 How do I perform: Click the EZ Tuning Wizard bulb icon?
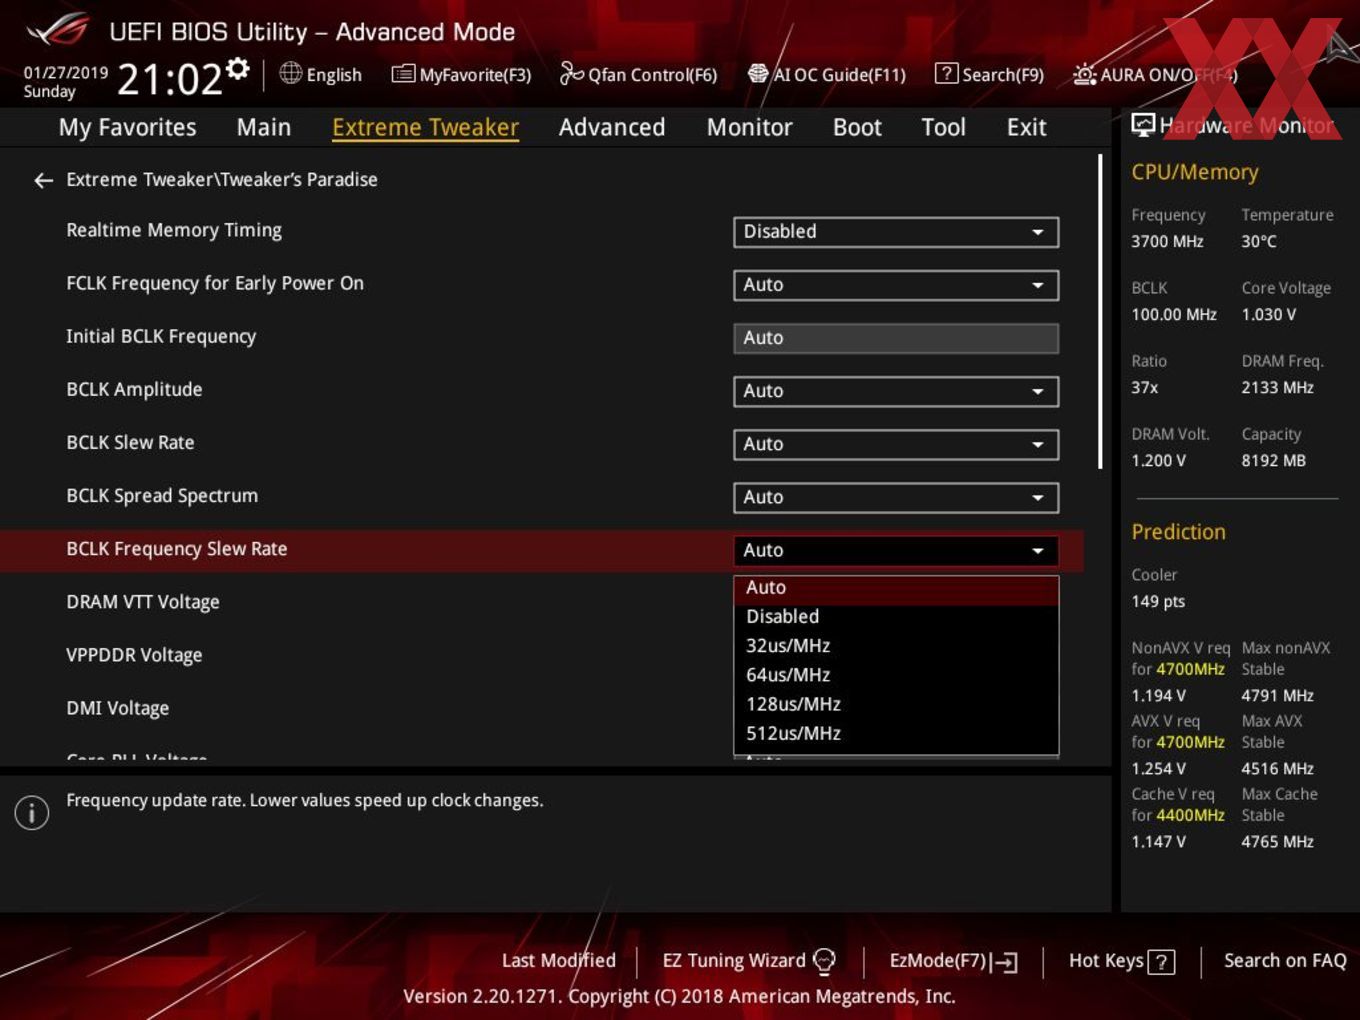tap(824, 961)
